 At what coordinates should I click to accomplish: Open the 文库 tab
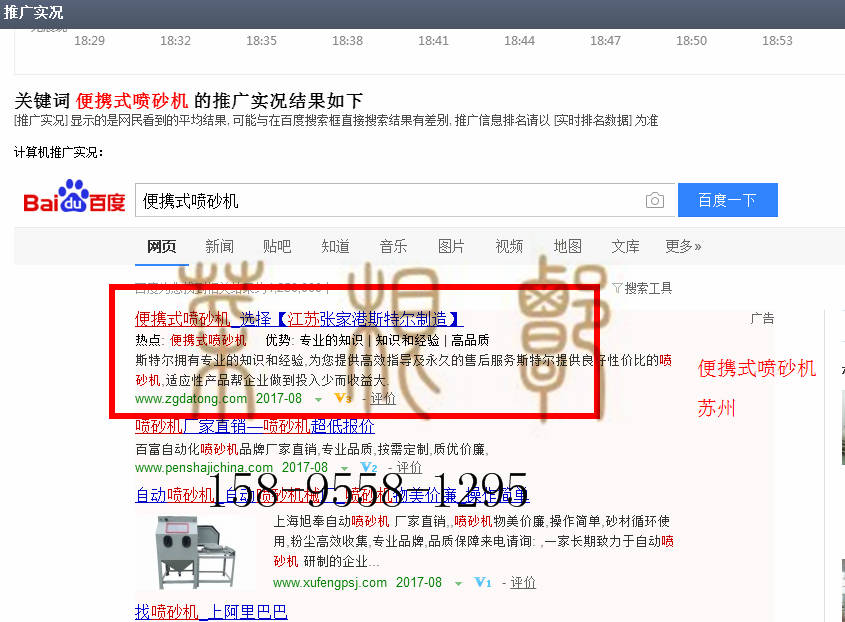[625, 246]
